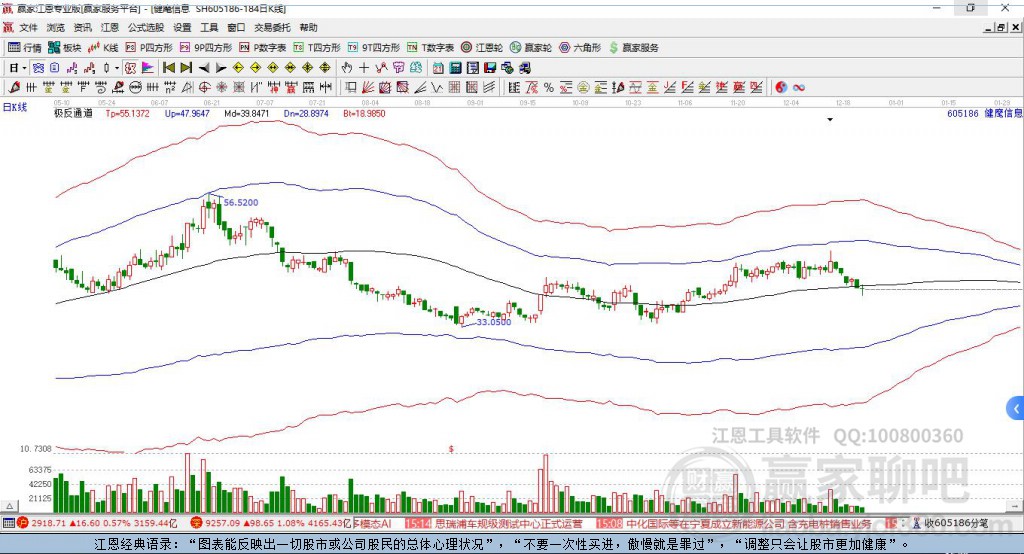
Task: Click the 板块 toolbar button
Action: click(x=65, y=48)
